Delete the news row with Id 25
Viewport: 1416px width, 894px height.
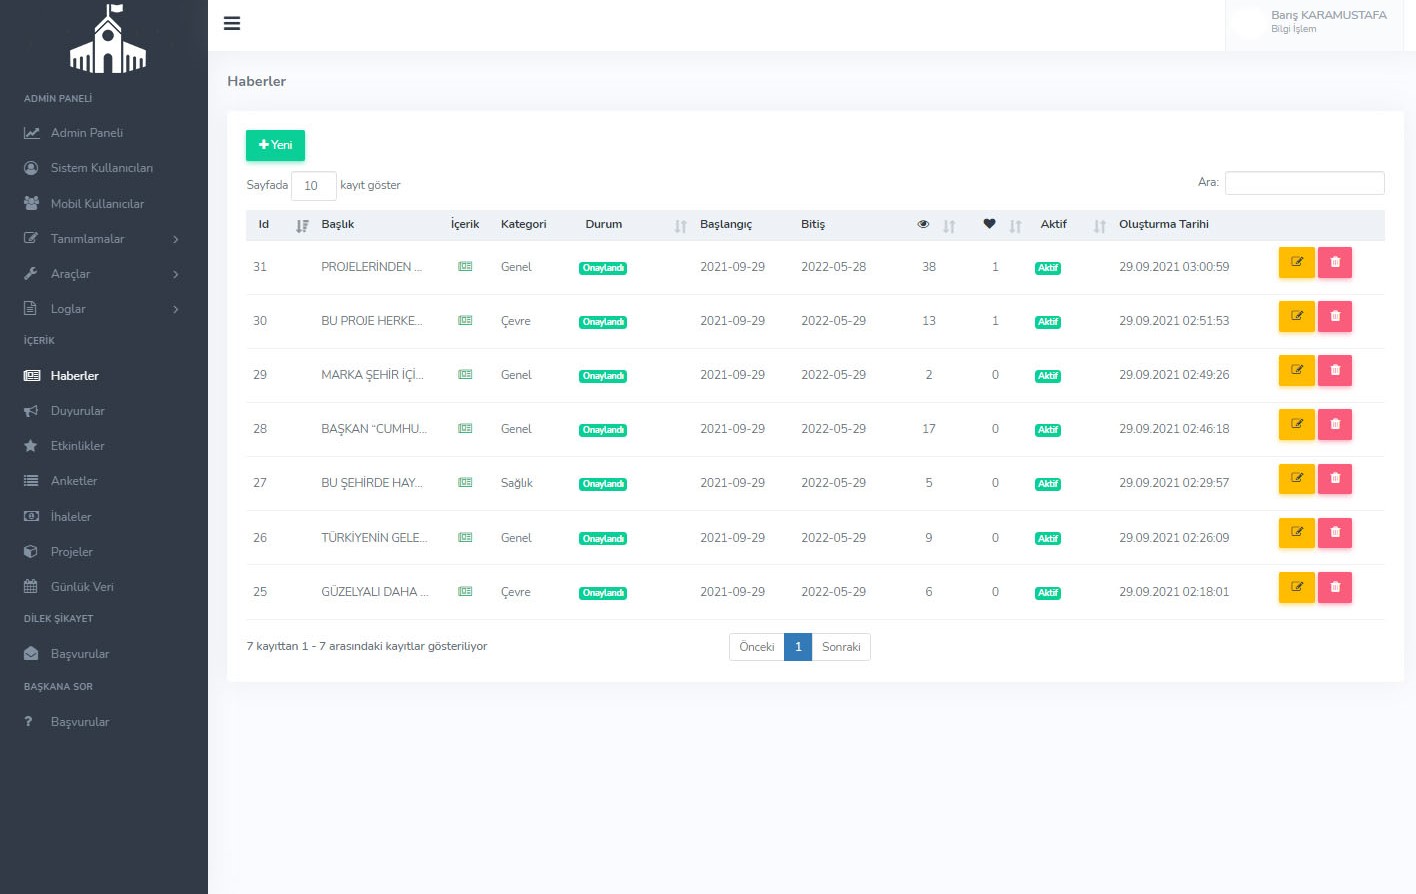point(1335,587)
